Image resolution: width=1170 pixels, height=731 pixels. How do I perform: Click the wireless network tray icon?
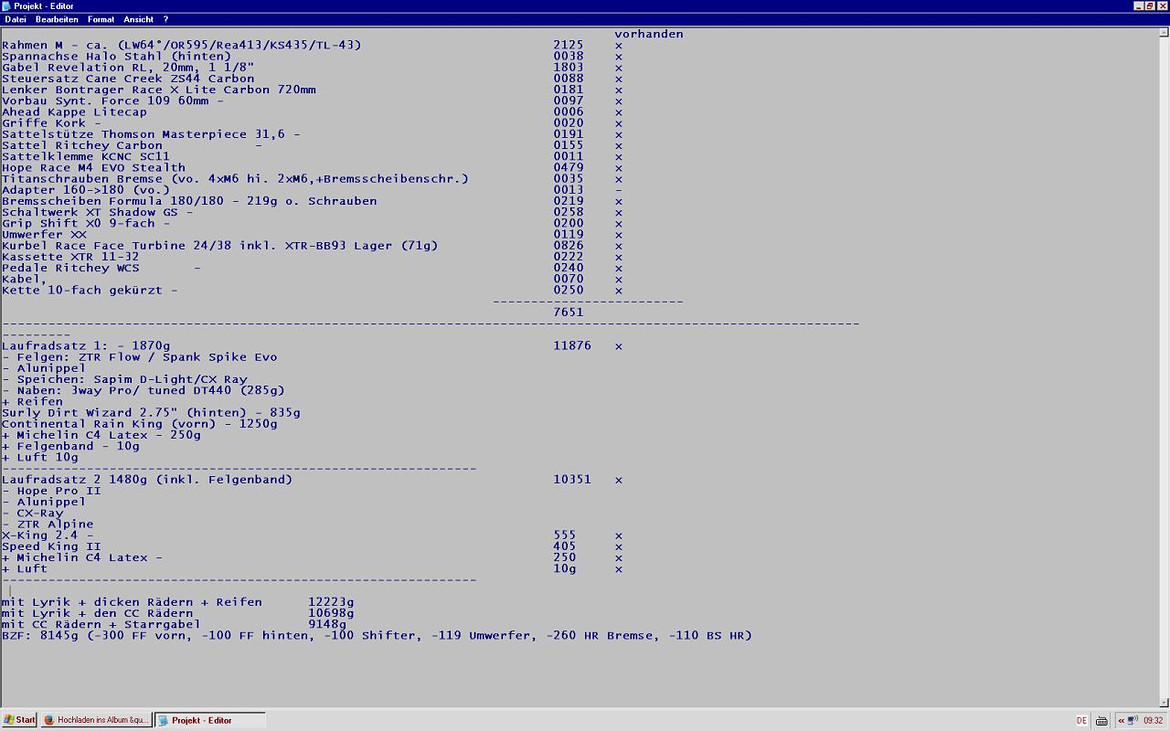[x=1132, y=721]
